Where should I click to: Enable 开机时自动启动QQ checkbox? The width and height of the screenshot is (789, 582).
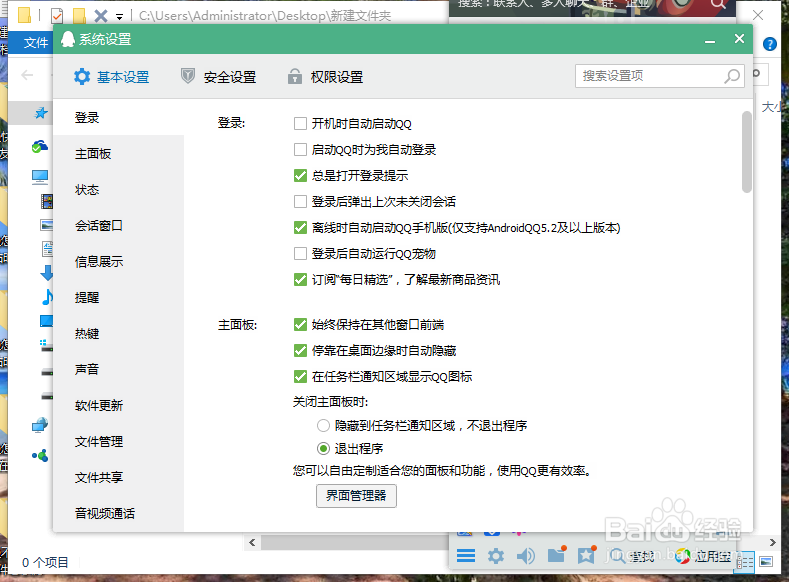tap(300, 124)
